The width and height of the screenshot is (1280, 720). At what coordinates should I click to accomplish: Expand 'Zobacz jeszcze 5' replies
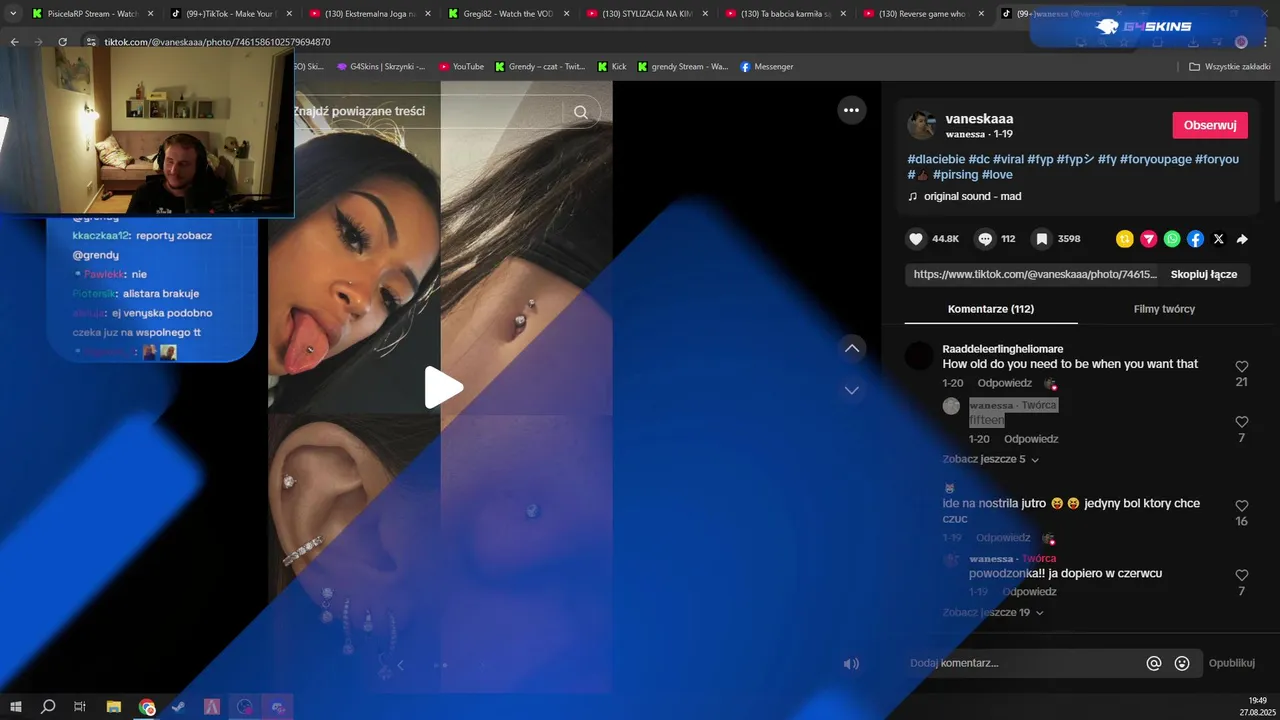[x=991, y=459]
